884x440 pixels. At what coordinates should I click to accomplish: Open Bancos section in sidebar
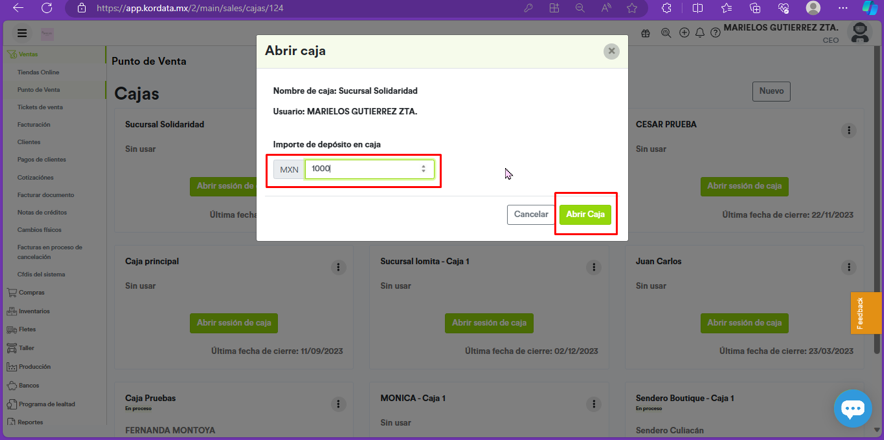coord(29,385)
